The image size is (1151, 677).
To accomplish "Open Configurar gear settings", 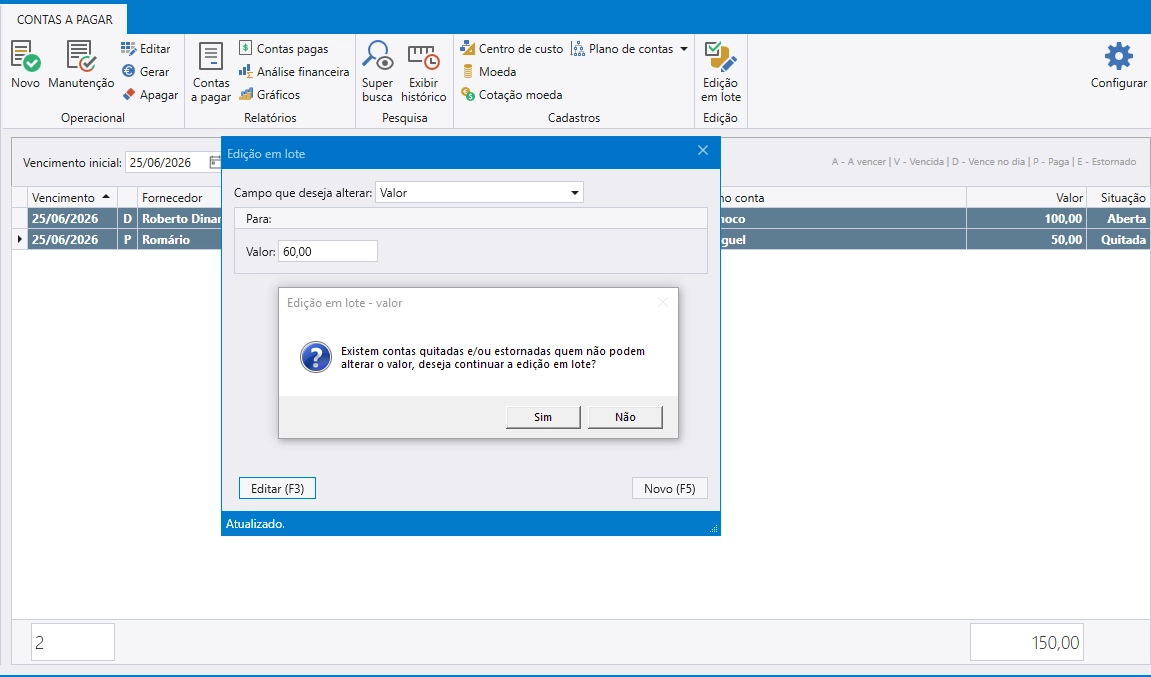I will click(x=1118, y=65).
